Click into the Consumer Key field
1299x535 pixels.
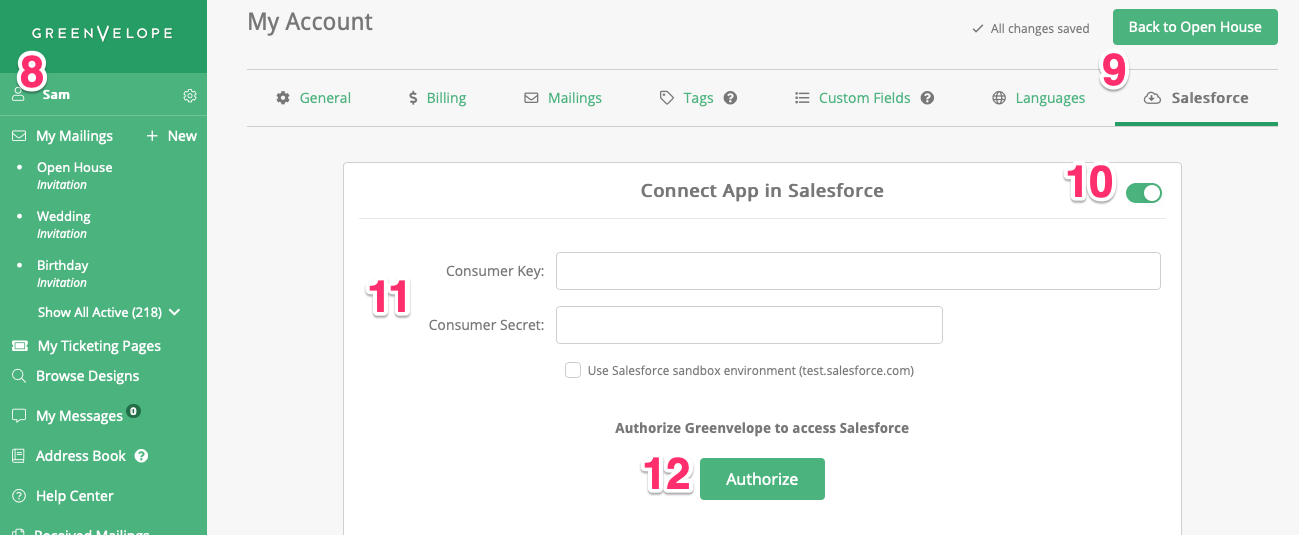coord(858,271)
